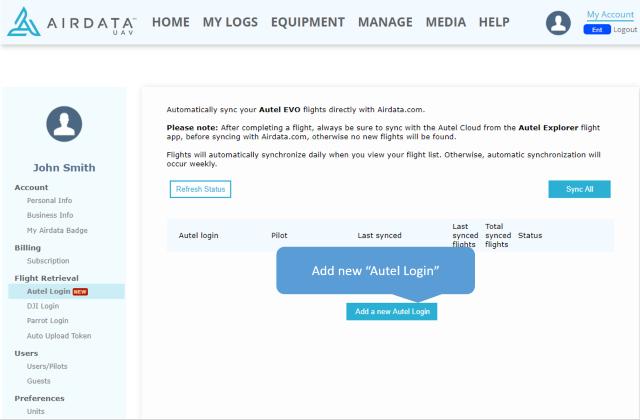Click the Airdata UAV logo
This screenshot has height=420, width=640.
click(x=72, y=22)
